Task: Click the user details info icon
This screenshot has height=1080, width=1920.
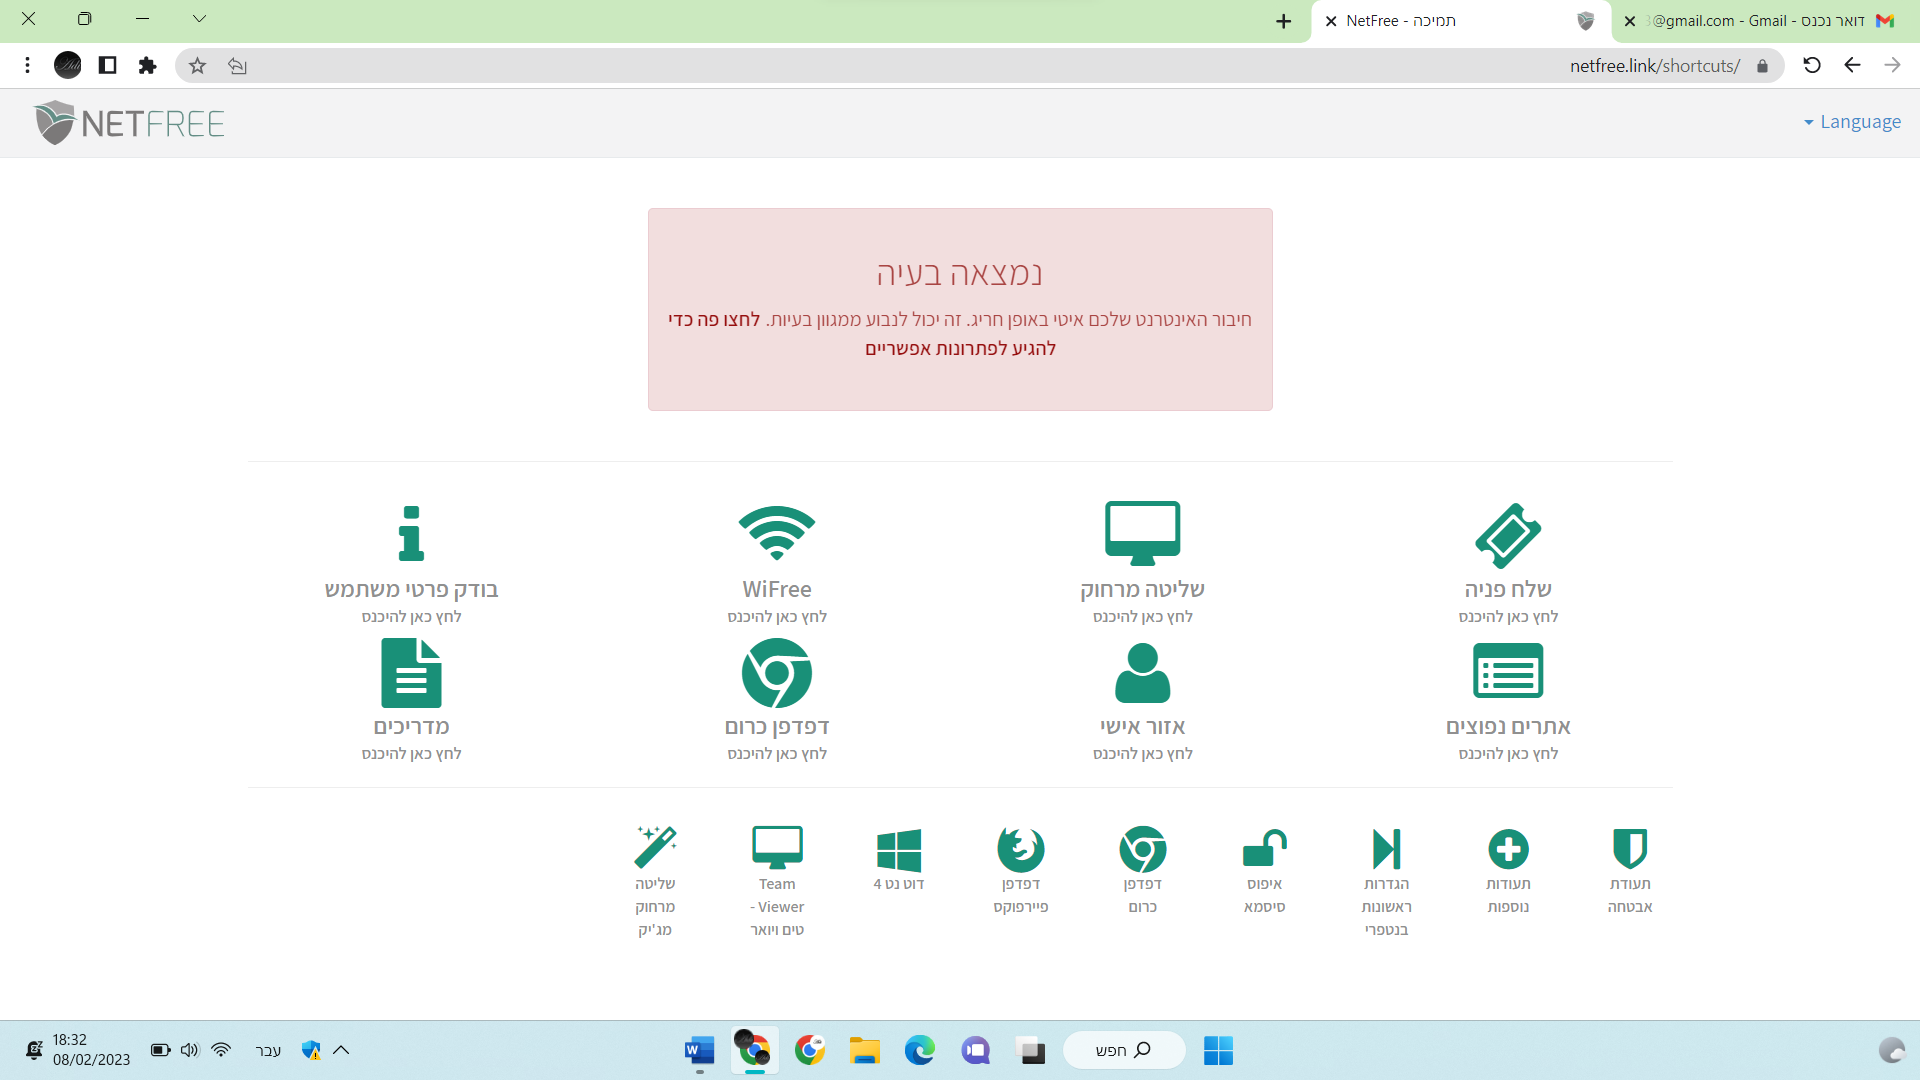Action: point(411,533)
